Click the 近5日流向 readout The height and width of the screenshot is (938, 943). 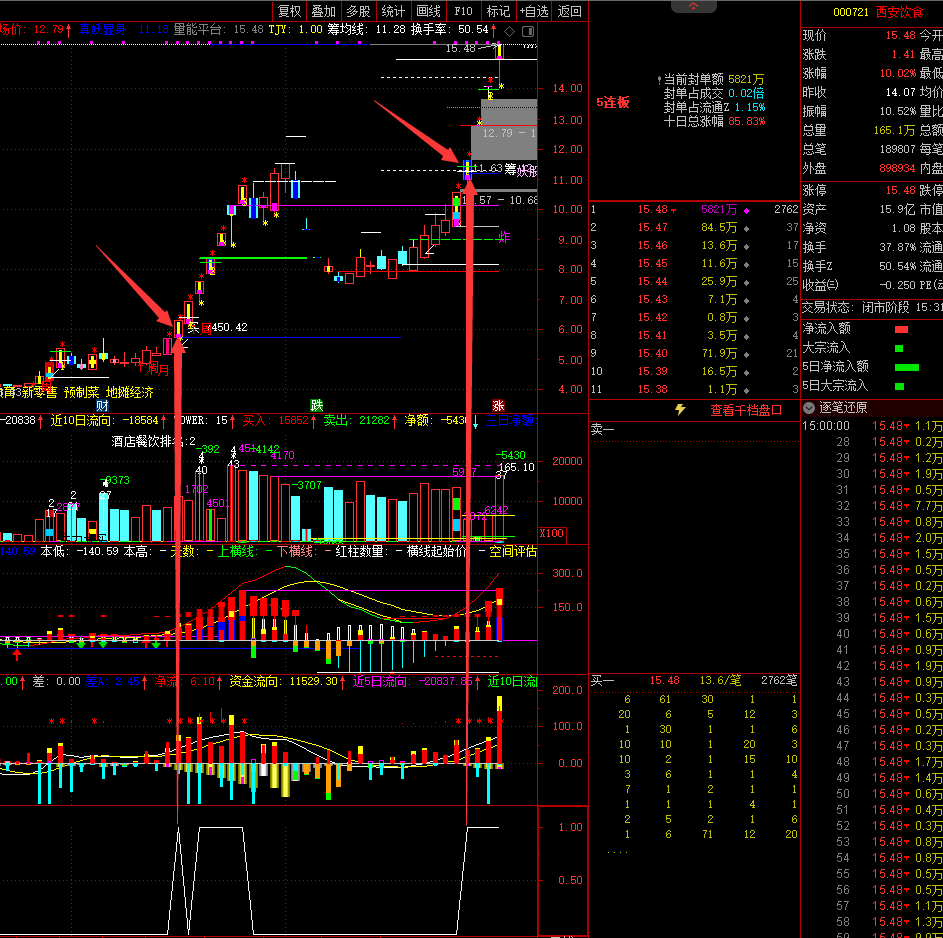pos(412,682)
